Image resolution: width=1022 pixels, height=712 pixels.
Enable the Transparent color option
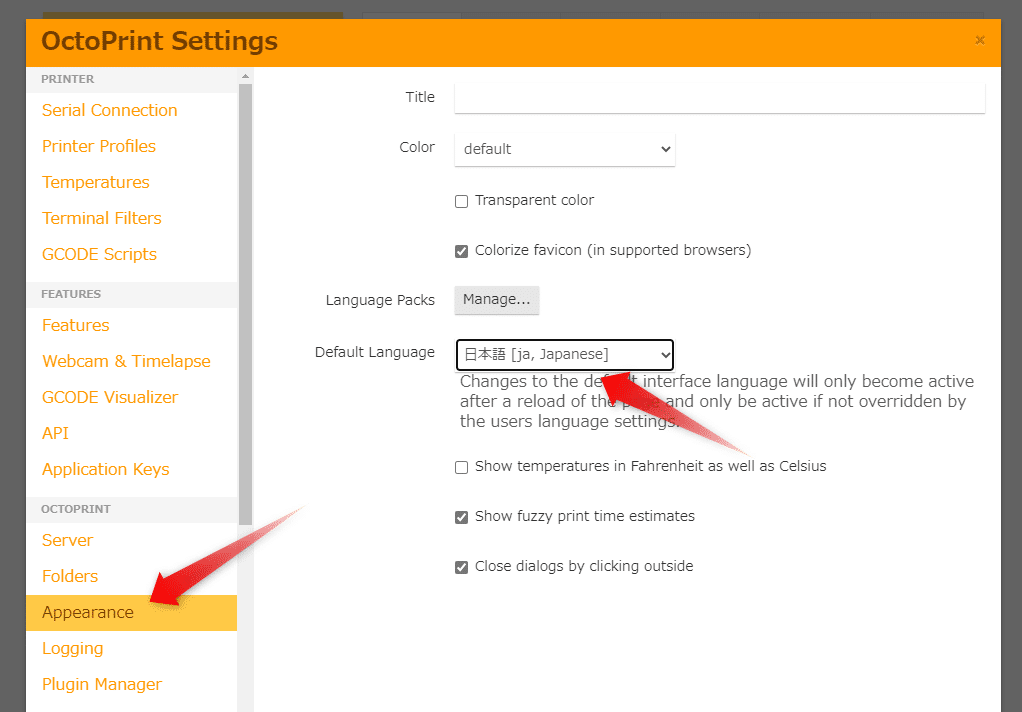[x=461, y=201]
